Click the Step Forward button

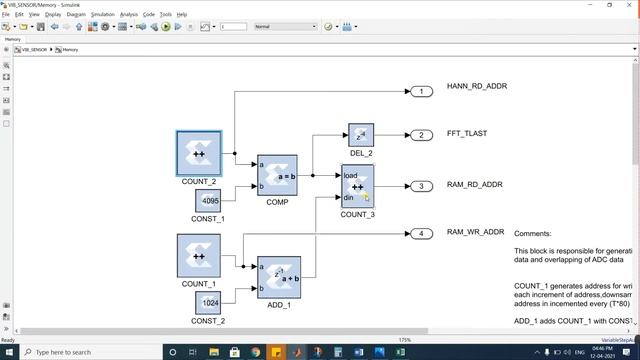178,27
